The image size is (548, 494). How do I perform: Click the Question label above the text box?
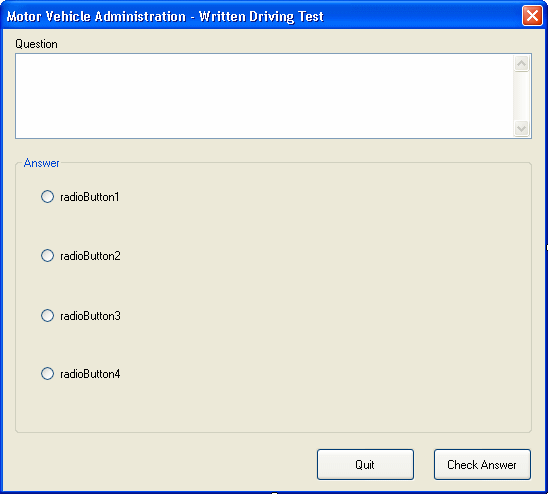pyautogui.click(x=36, y=44)
